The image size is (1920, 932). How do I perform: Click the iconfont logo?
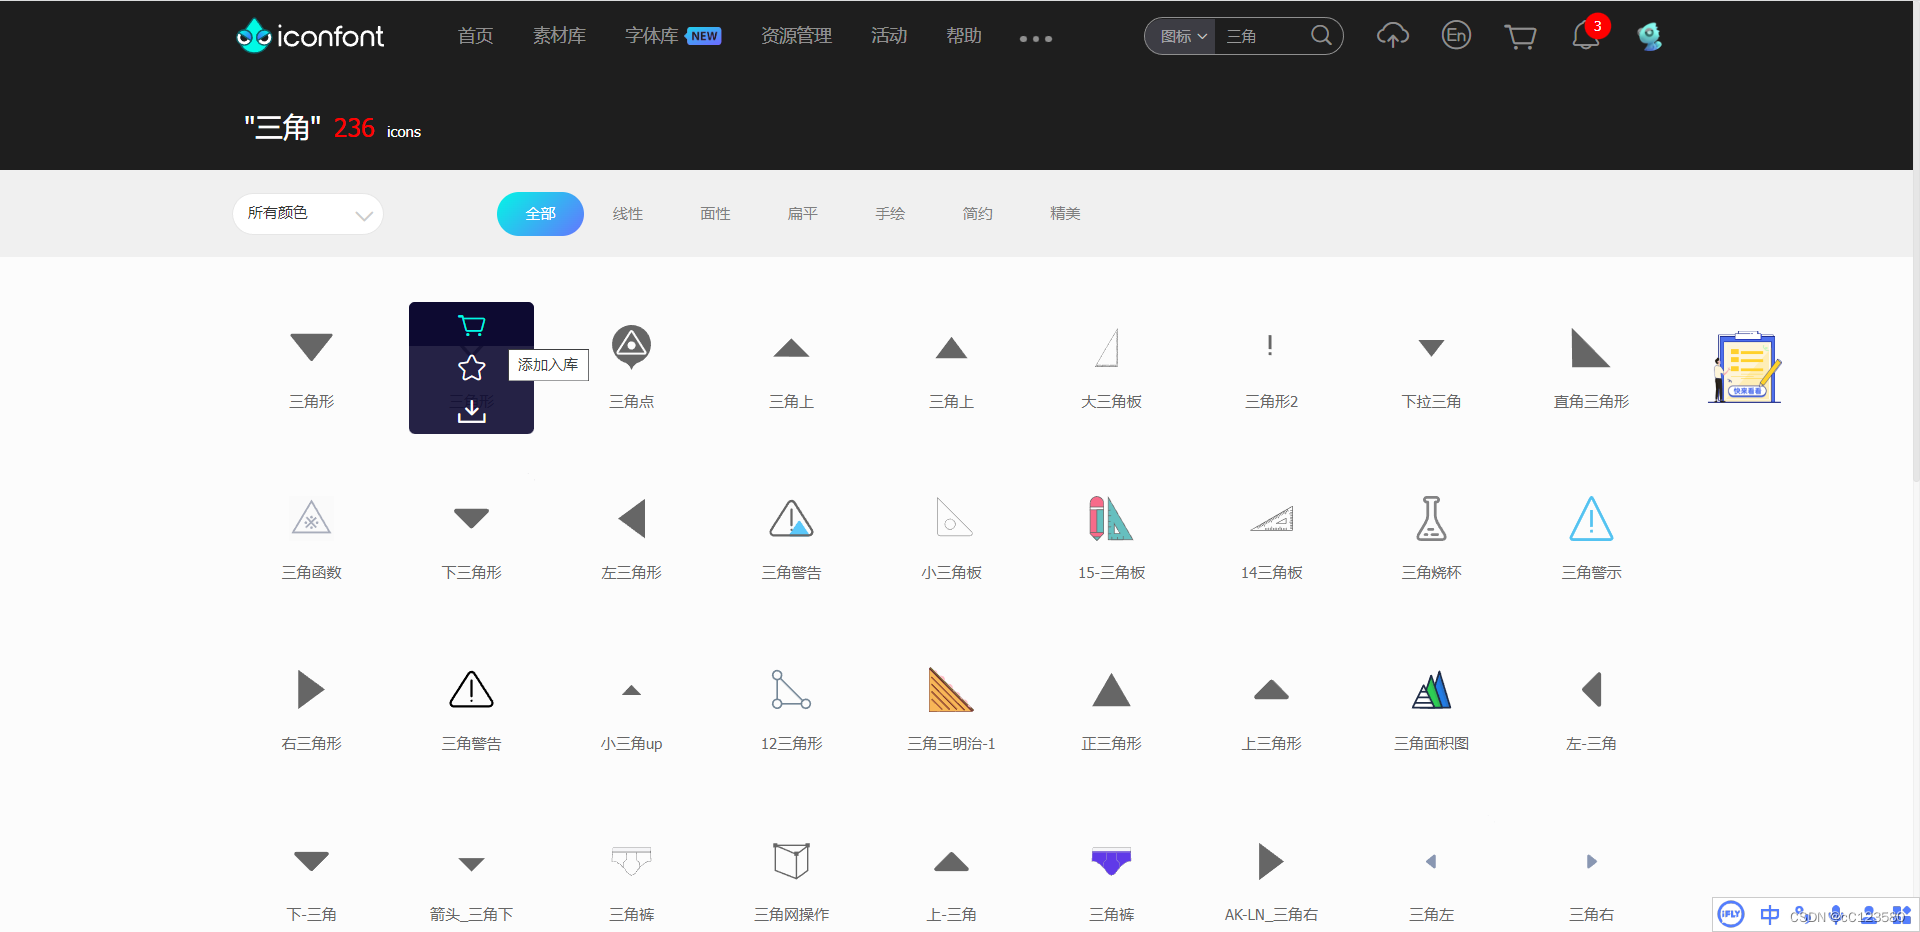click(x=309, y=35)
